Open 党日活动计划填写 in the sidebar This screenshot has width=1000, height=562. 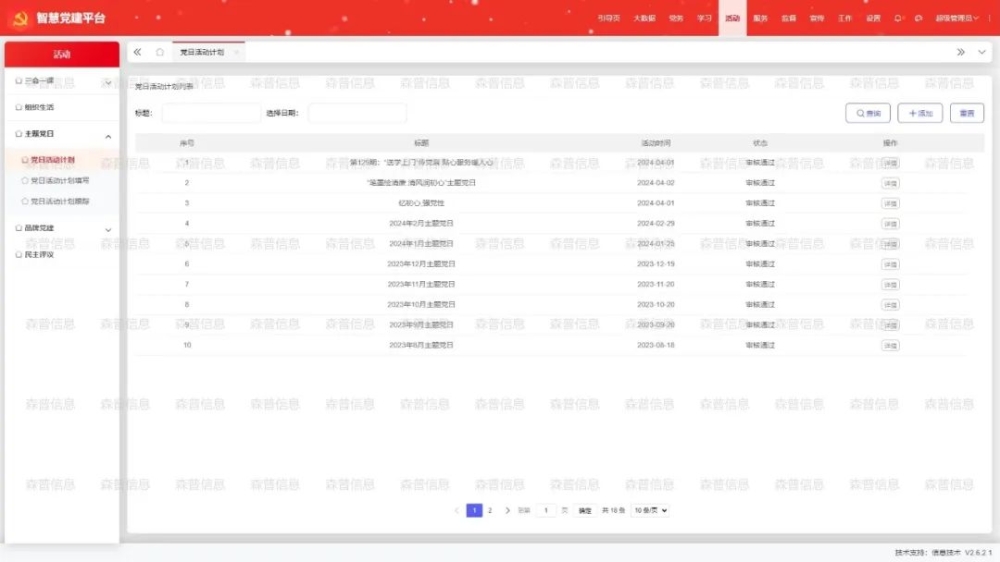[62, 181]
